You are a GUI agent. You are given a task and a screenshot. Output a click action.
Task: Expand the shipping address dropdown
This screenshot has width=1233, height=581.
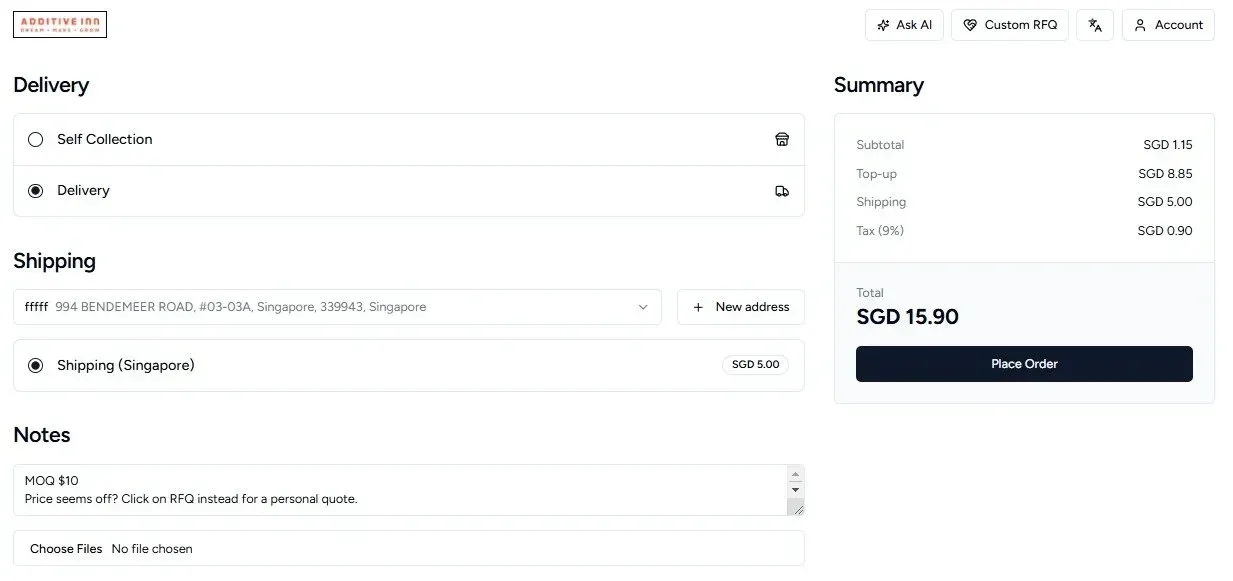pos(337,307)
